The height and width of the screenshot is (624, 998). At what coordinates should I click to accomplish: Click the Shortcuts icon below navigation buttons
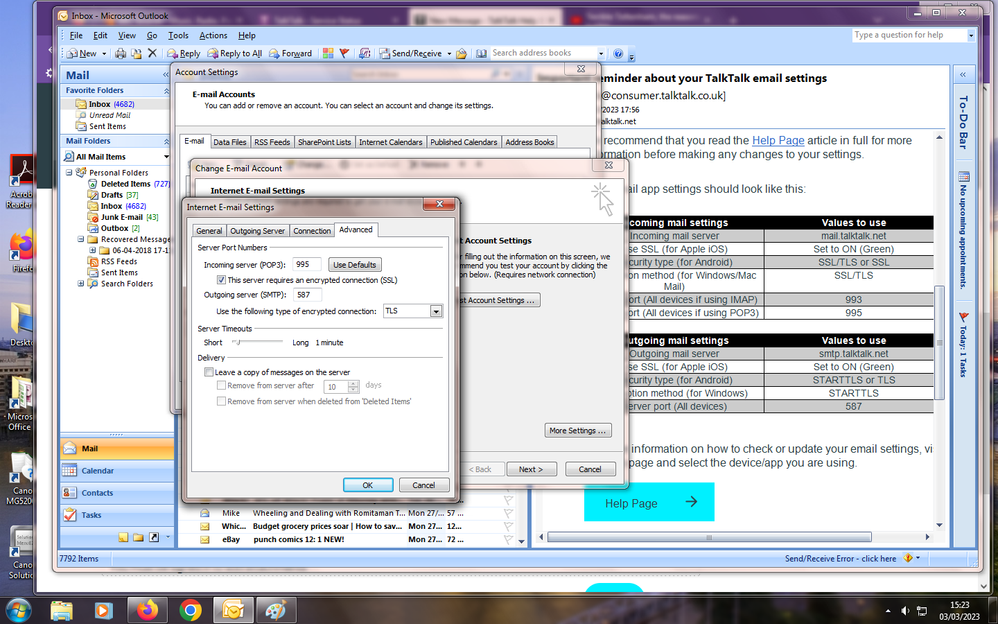pyautogui.click(x=154, y=537)
